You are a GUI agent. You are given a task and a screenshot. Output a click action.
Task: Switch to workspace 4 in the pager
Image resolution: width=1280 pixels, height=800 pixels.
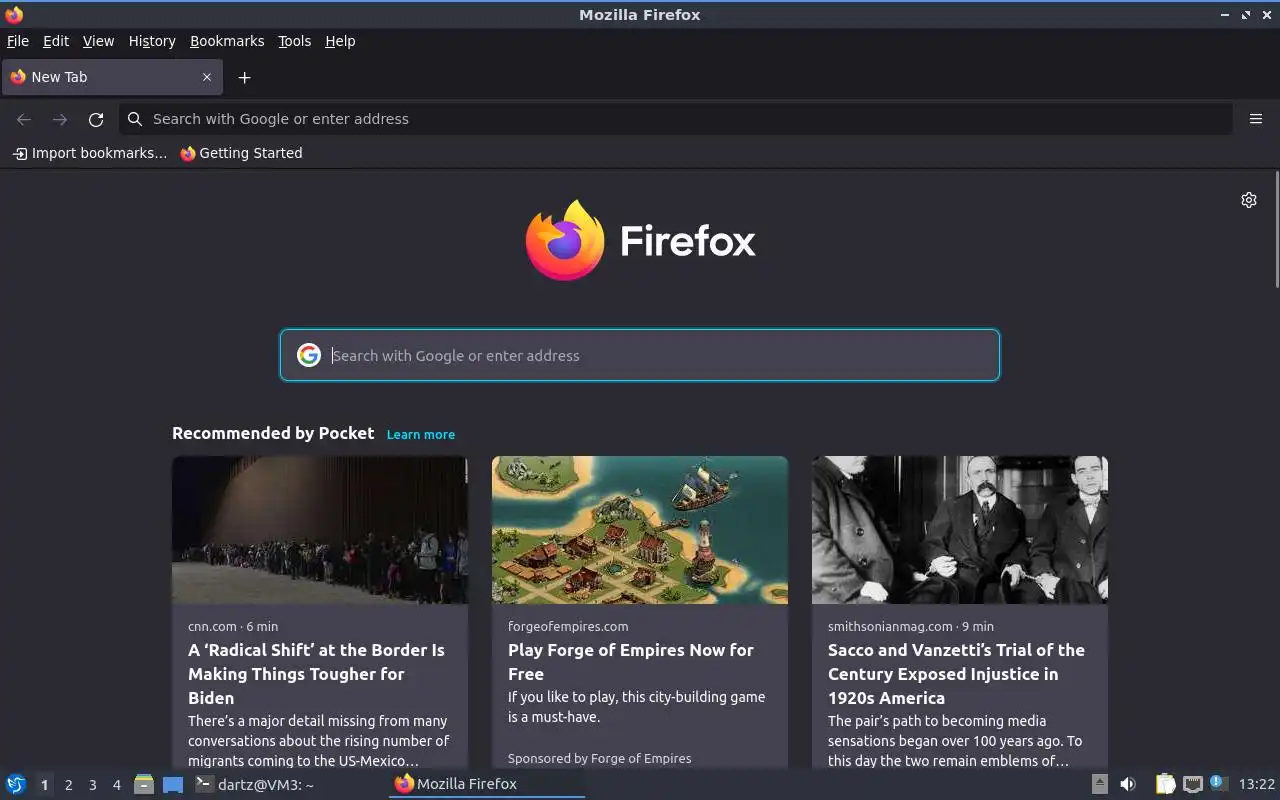[x=116, y=785]
